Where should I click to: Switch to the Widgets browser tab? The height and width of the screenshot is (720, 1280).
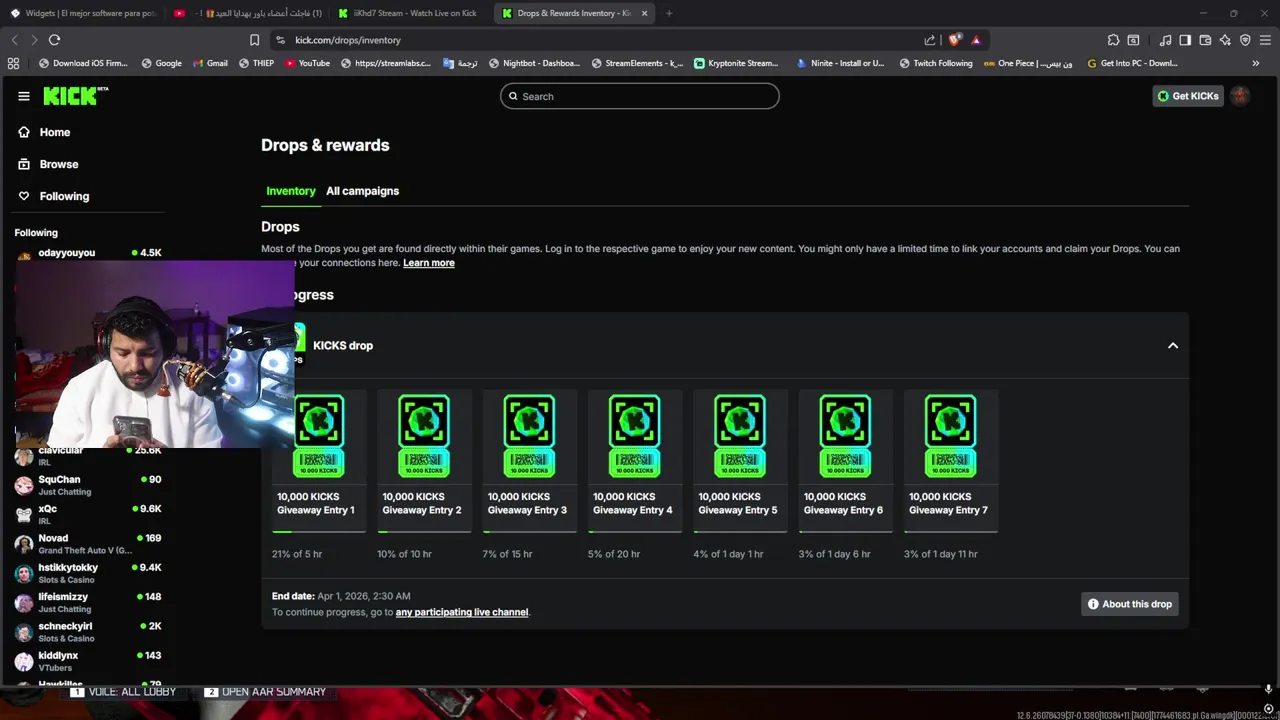point(83,13)
